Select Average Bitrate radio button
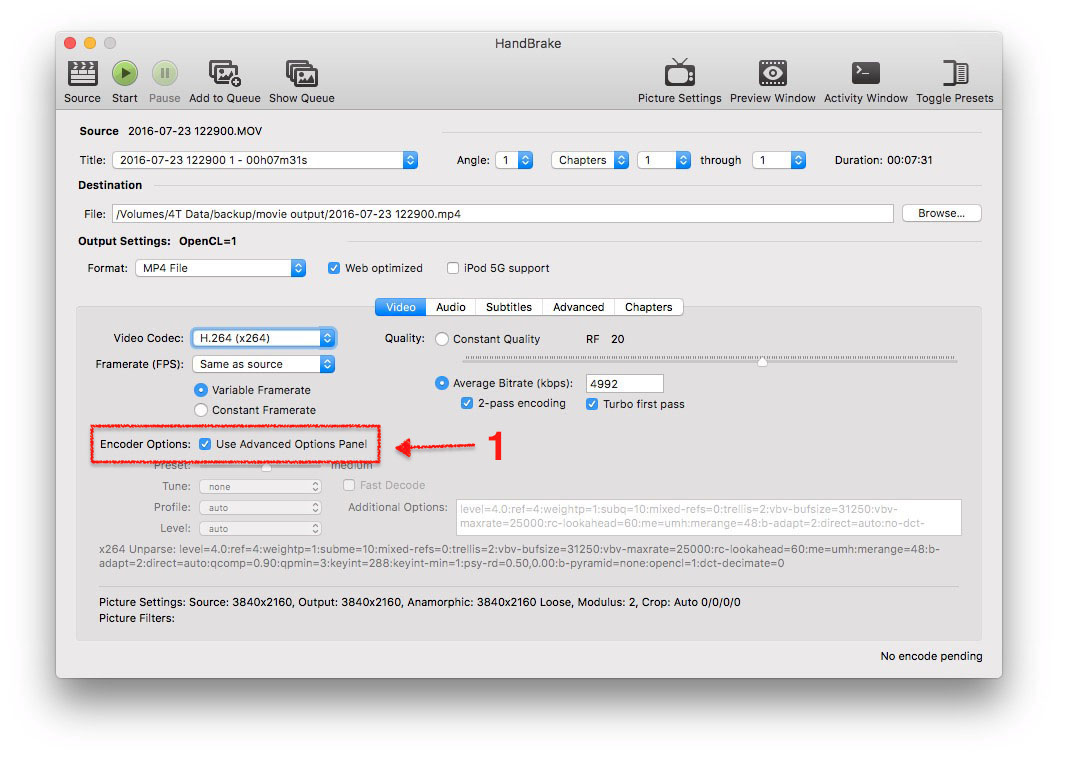Viewport: 1067px width, 758px height. pyautogui.click(x=442, y=383)
